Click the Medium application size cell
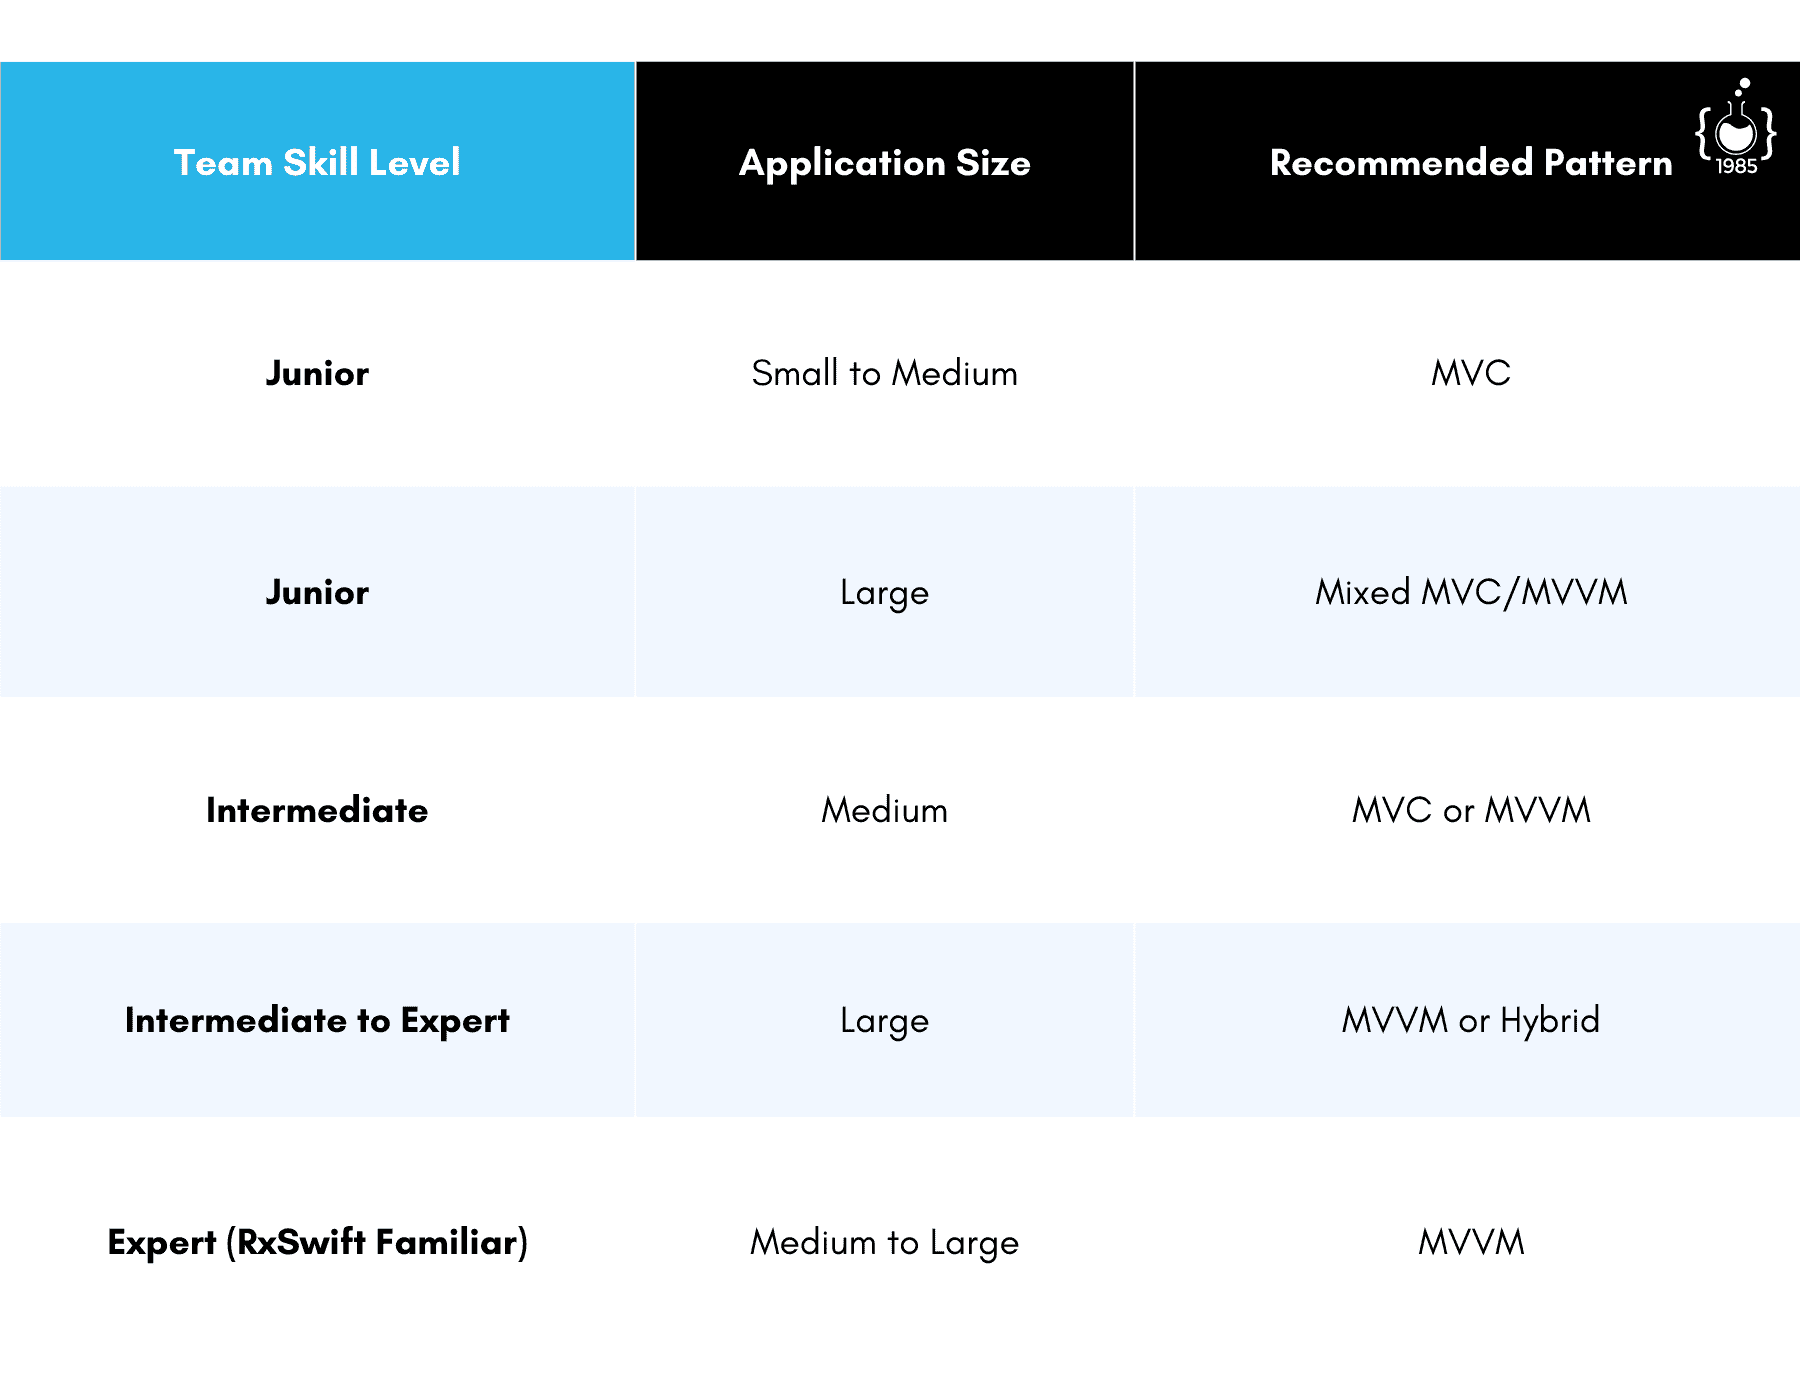 point(885,810)
